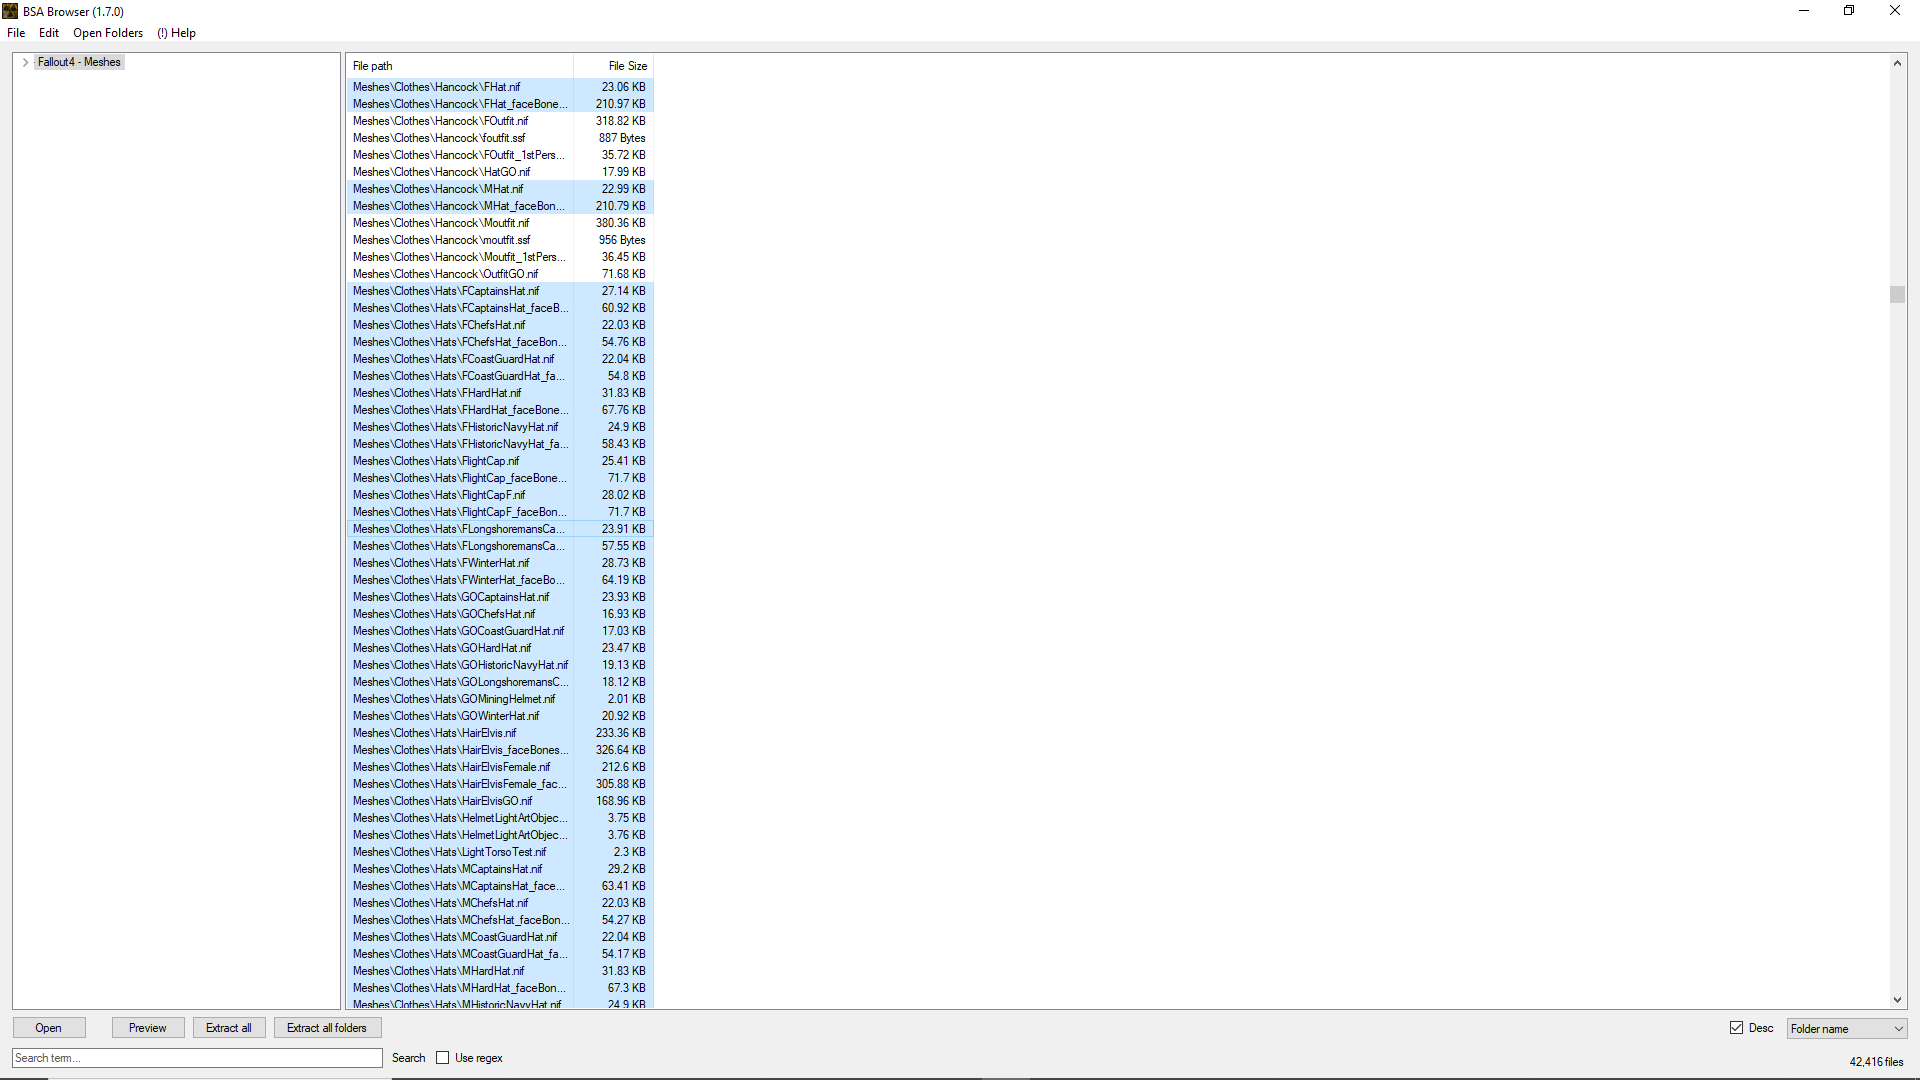This screenshot has width=1920, height=1080.
Task: Select Meshes\Clothes\Hats\GOHistoricNavyHat.nif row
Action: [500, 665]
